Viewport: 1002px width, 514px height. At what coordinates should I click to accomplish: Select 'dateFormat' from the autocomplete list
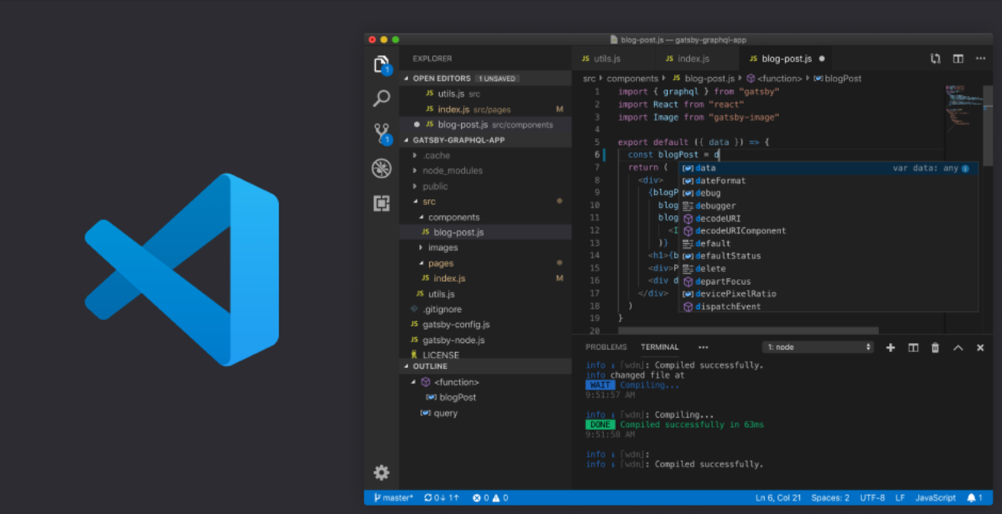pyautogui.click(x=720, y=181)
